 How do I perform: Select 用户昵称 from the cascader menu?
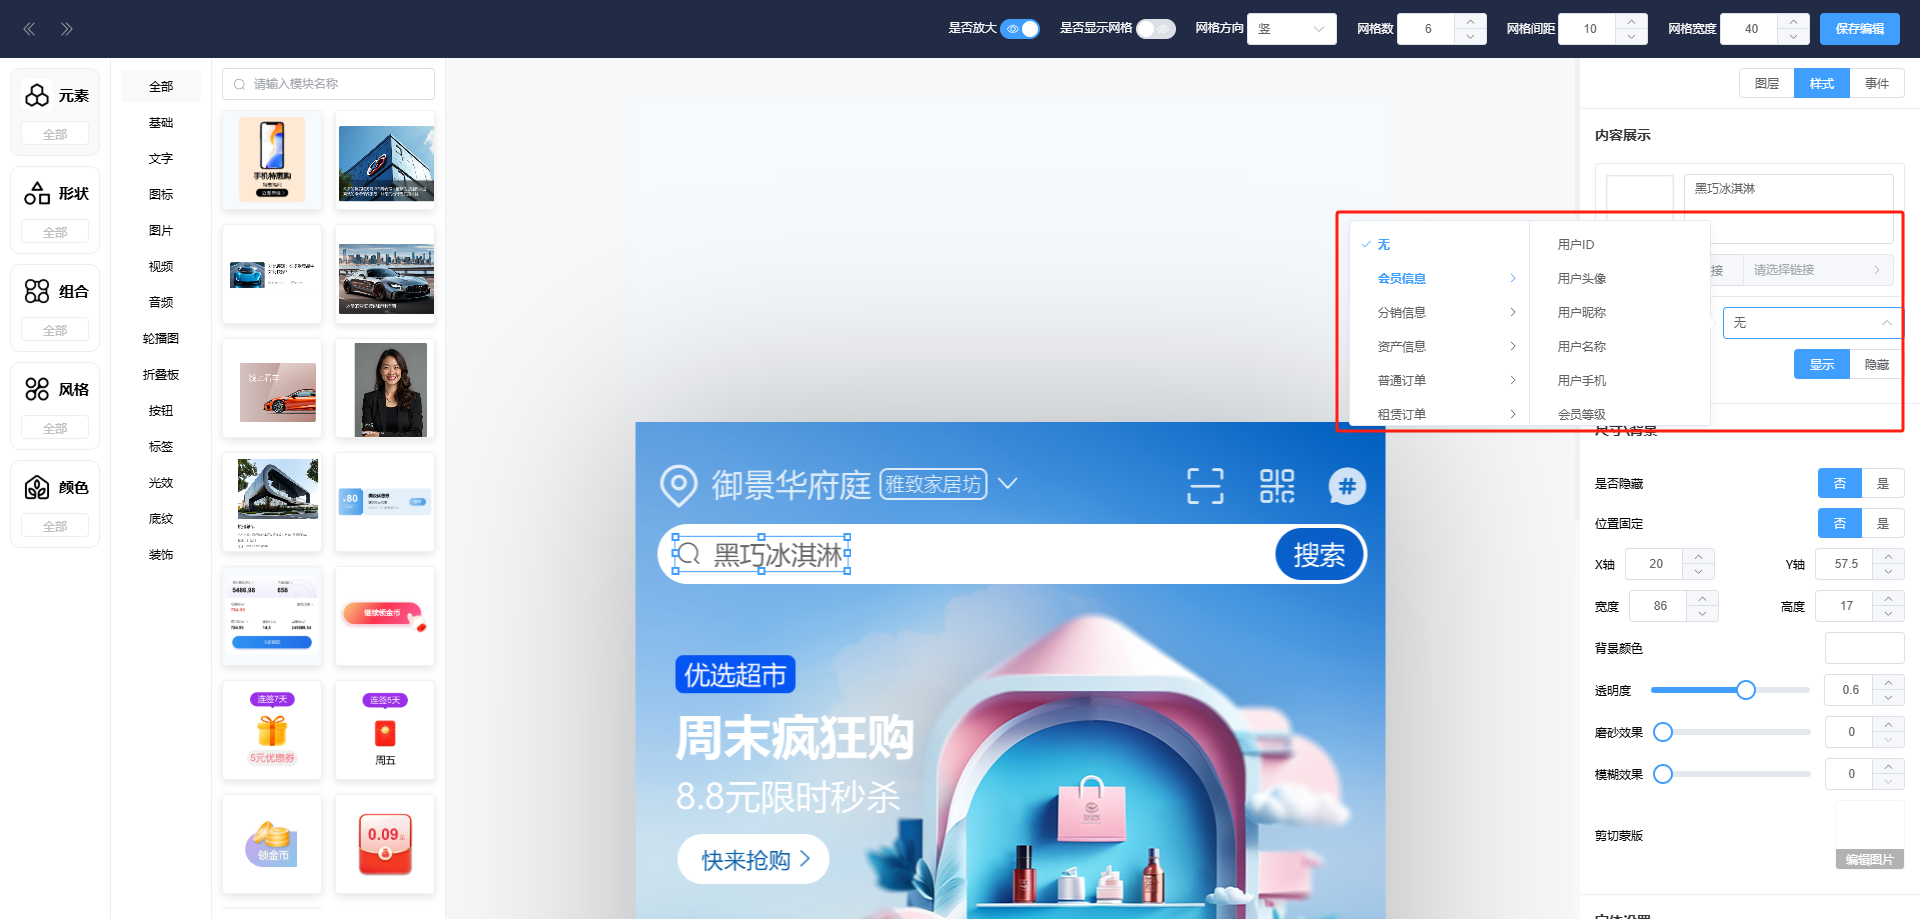pyautogui.click(x=1582, y=313)
